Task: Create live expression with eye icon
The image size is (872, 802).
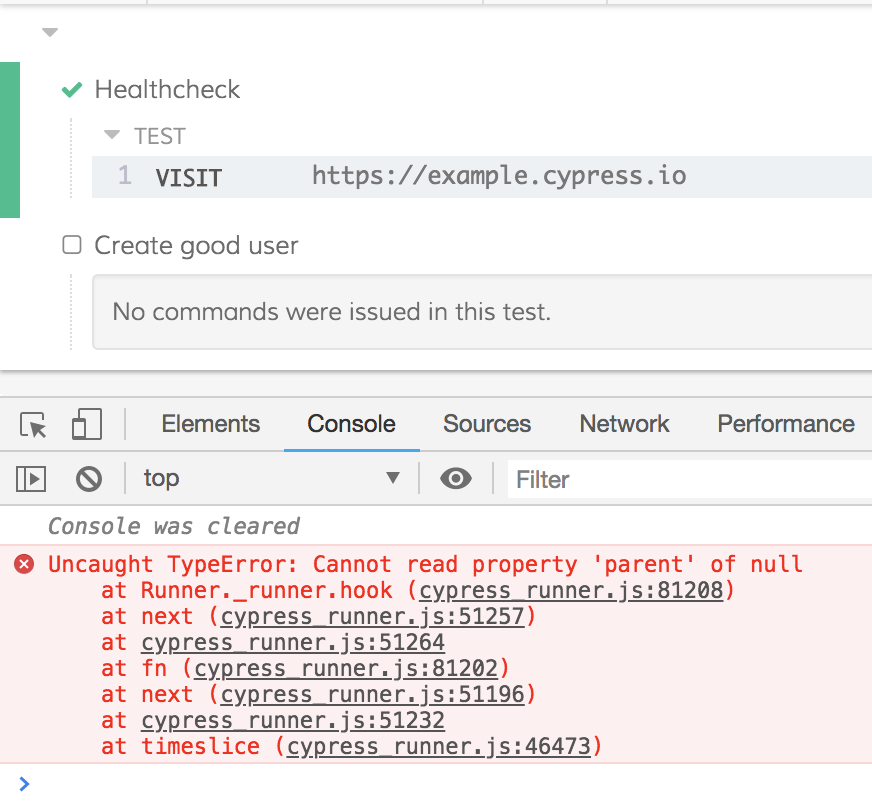Action: pyautogui.click(x=456, y=478)
